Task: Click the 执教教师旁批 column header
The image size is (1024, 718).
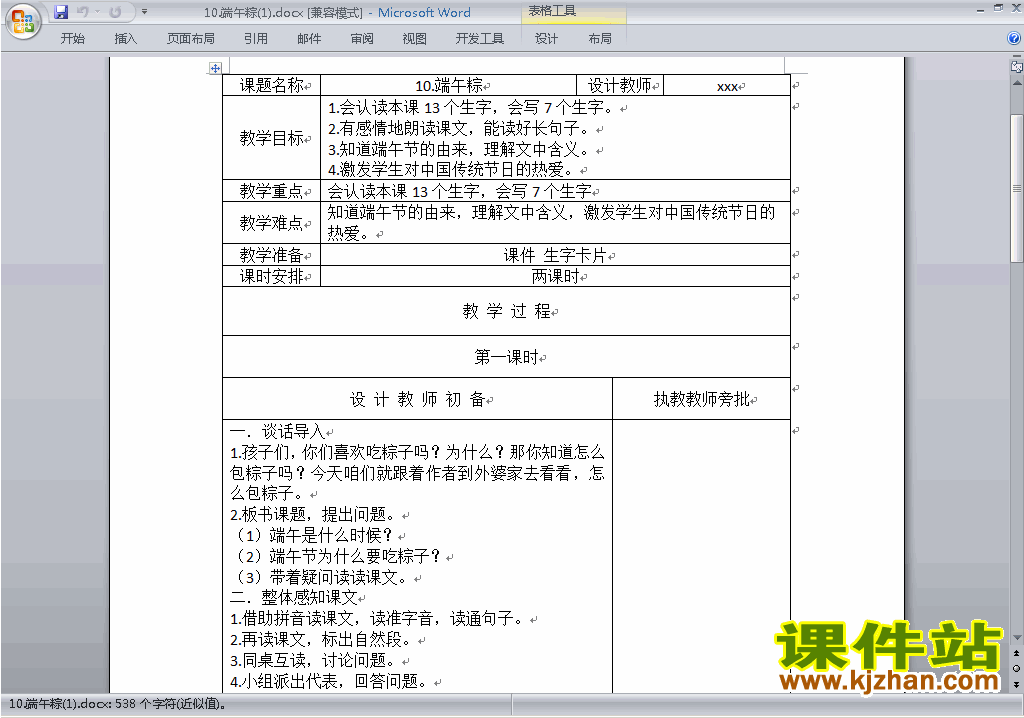Action: coord(701,399)
